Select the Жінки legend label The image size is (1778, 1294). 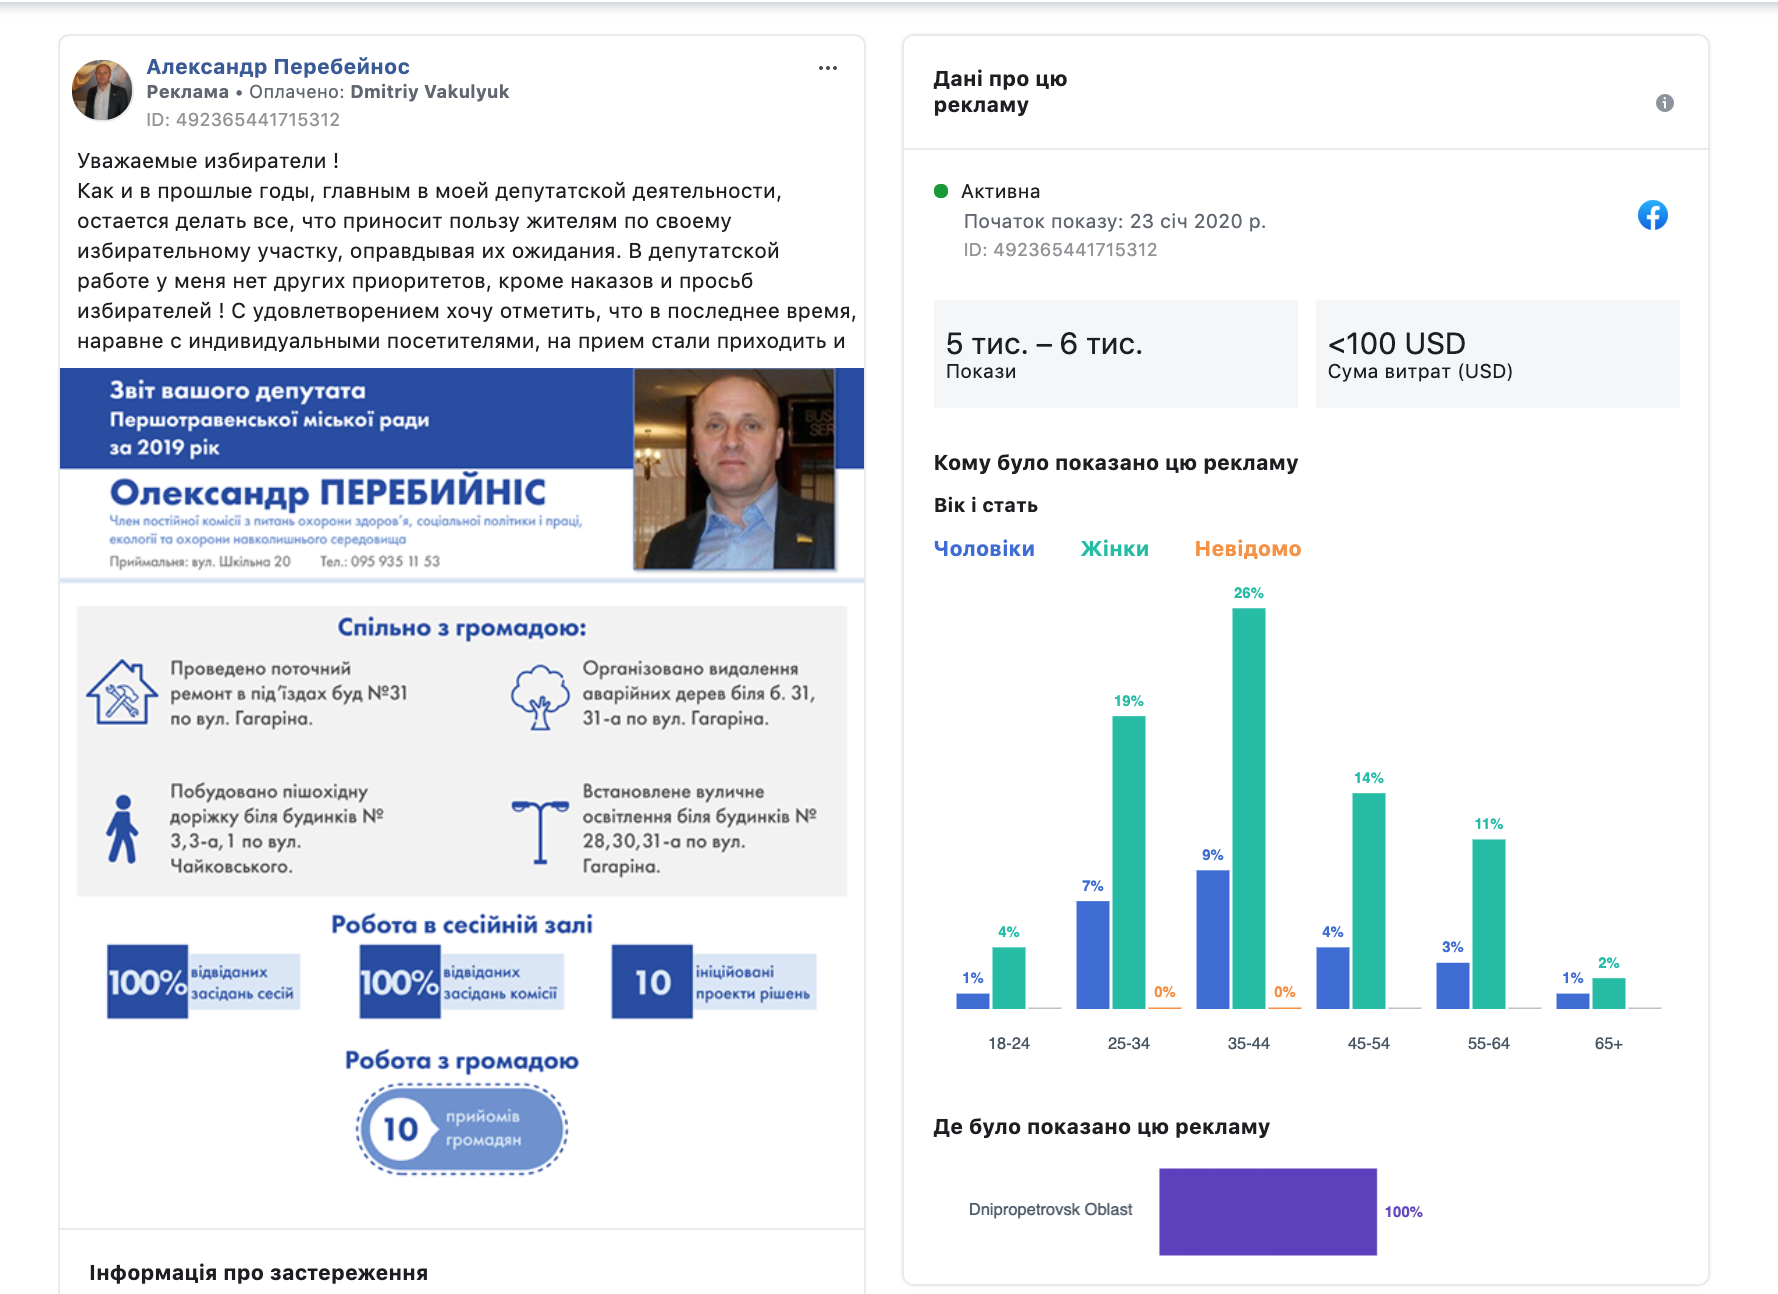(x=1114, y=549)
